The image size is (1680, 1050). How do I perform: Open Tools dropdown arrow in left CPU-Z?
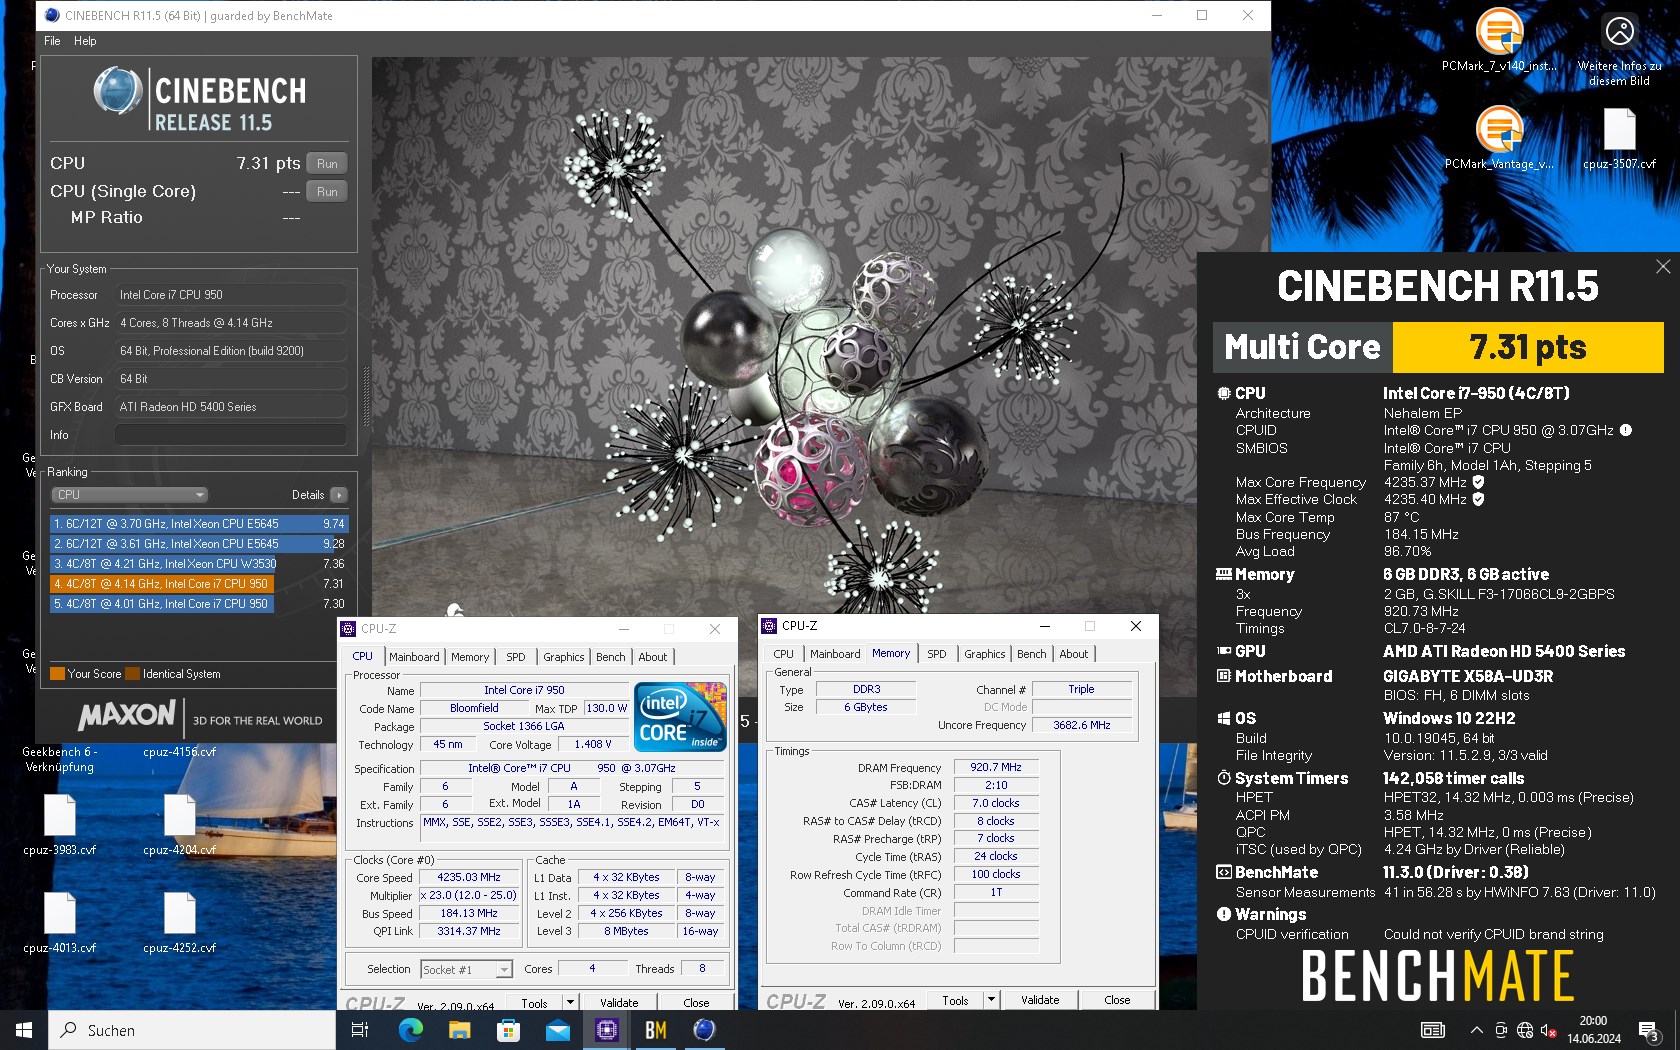point(570,1002)
